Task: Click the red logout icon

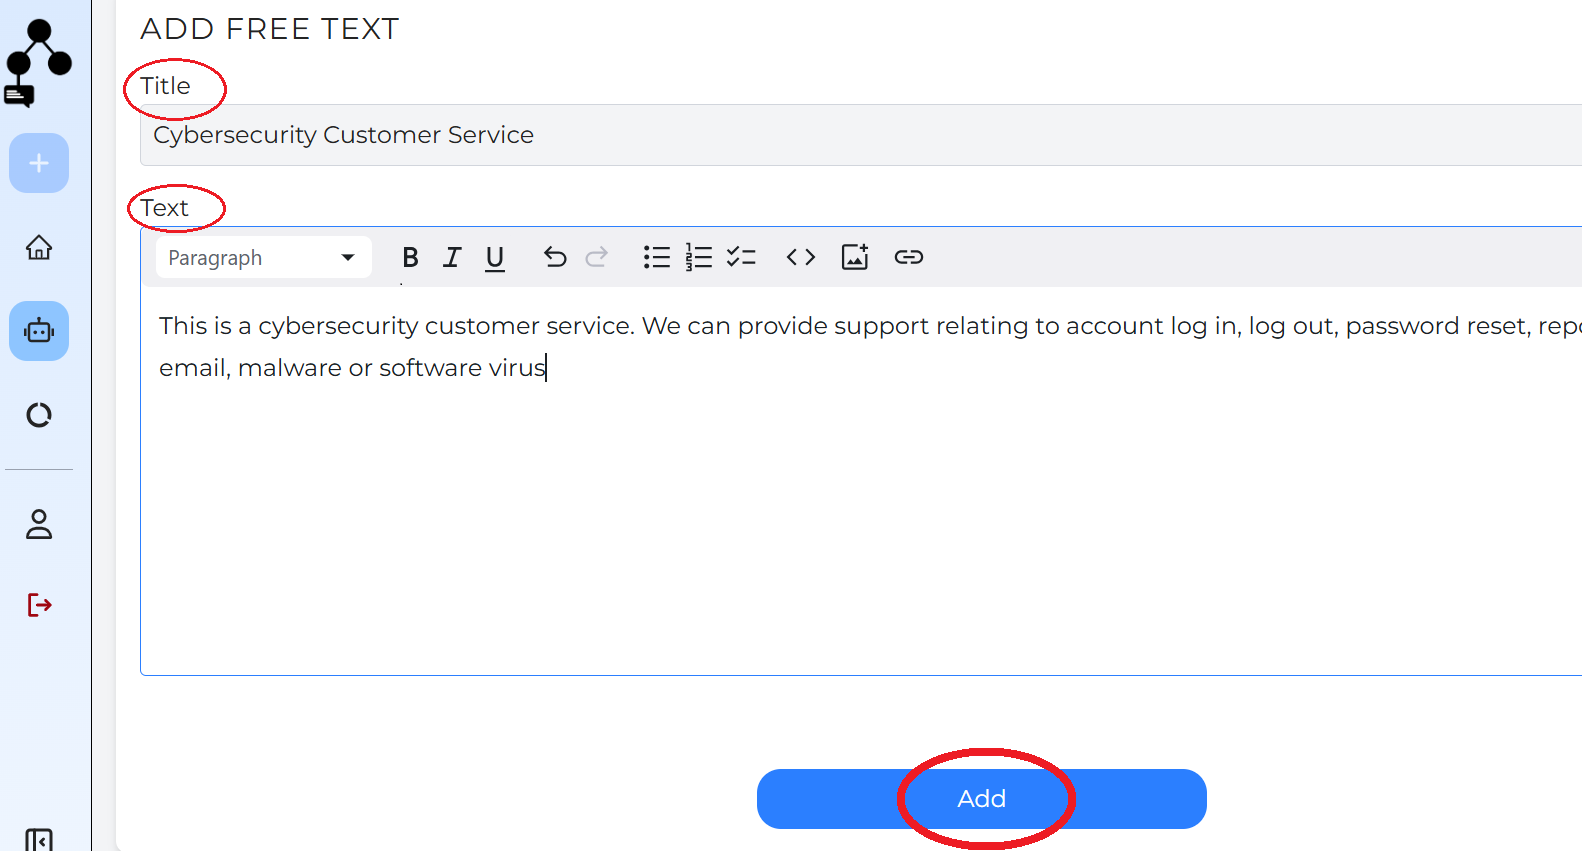Action: pyautogui.click(x=39, y=605)
